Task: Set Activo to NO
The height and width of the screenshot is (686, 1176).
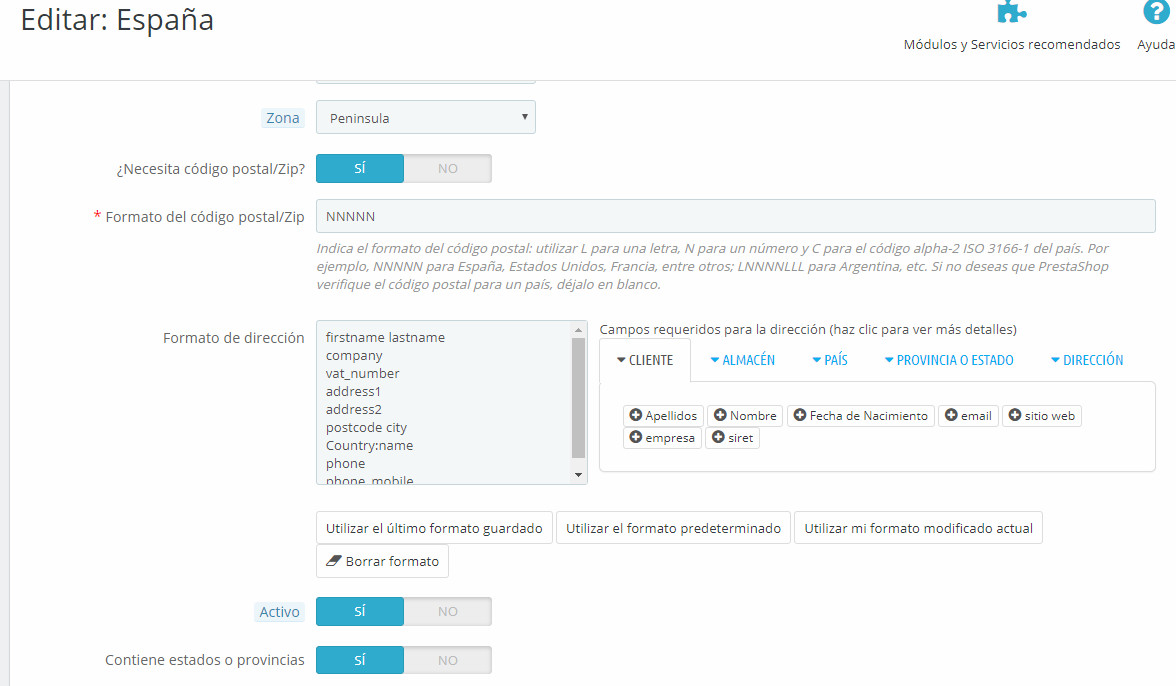Action: tap(448, 612)
